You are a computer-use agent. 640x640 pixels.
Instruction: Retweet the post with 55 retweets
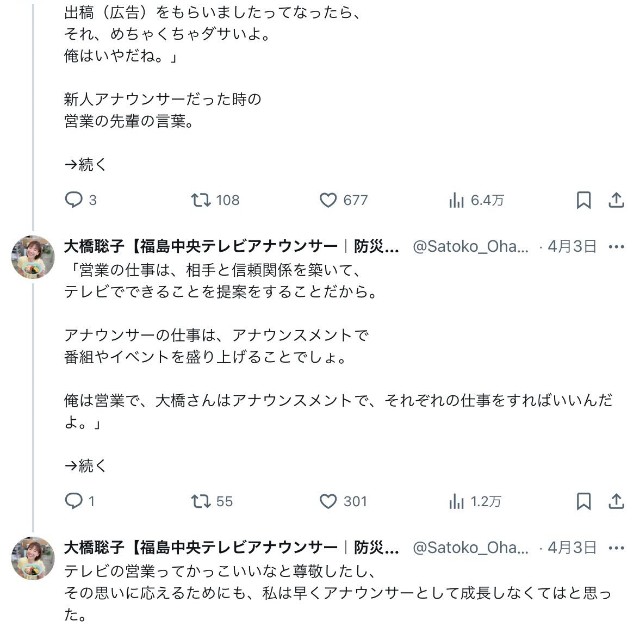[200, 501]
